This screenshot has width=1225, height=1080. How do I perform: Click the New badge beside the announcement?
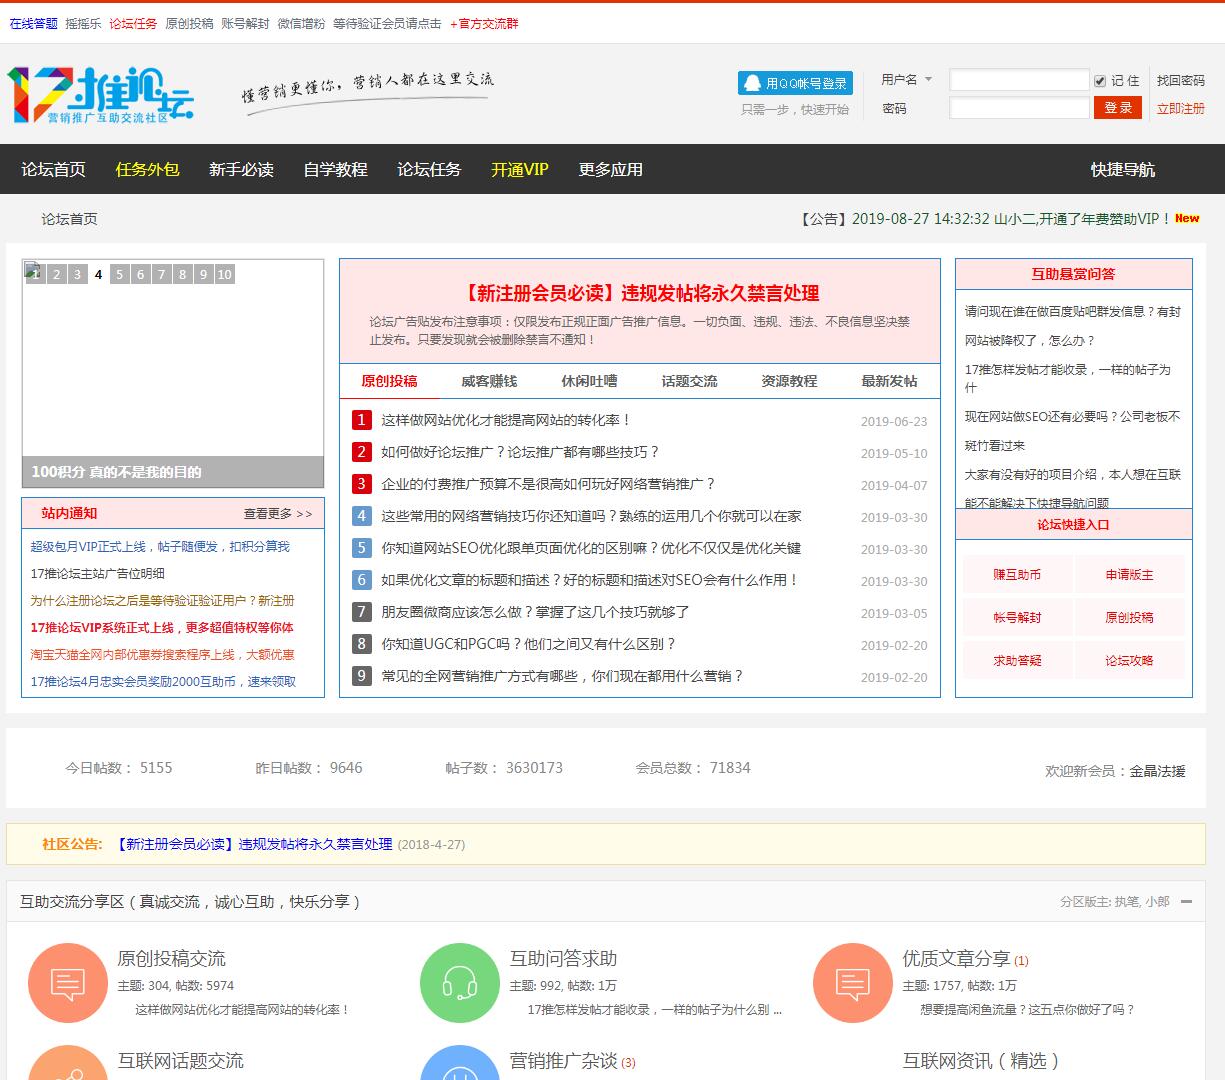pos(1187,218)
